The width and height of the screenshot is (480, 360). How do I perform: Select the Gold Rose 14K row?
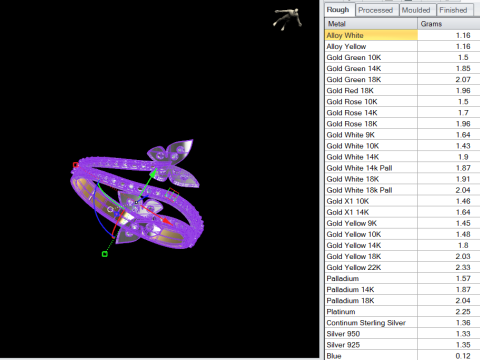[402, 113]
